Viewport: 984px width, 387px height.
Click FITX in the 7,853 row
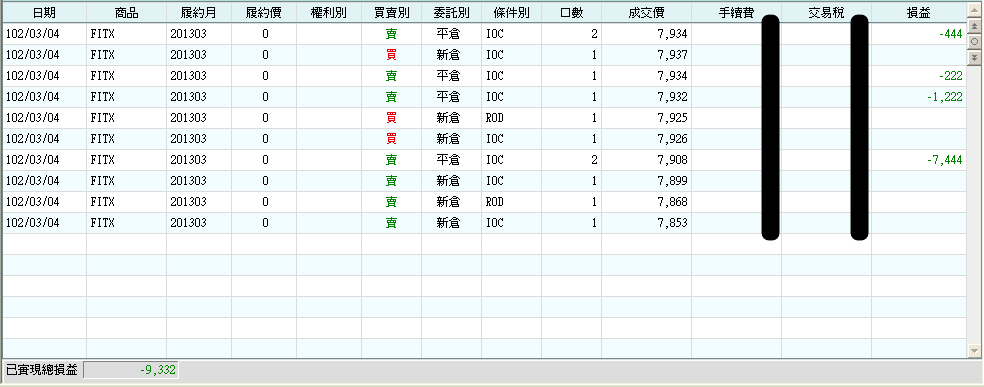[x=103, y=223]
